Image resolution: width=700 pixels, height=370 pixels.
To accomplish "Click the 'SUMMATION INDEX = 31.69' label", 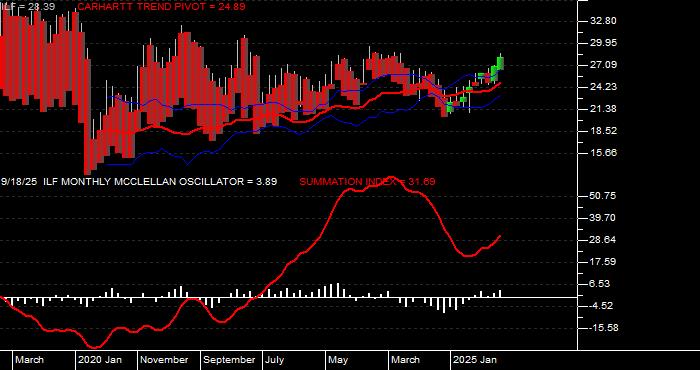I will [x=367, y=182].
